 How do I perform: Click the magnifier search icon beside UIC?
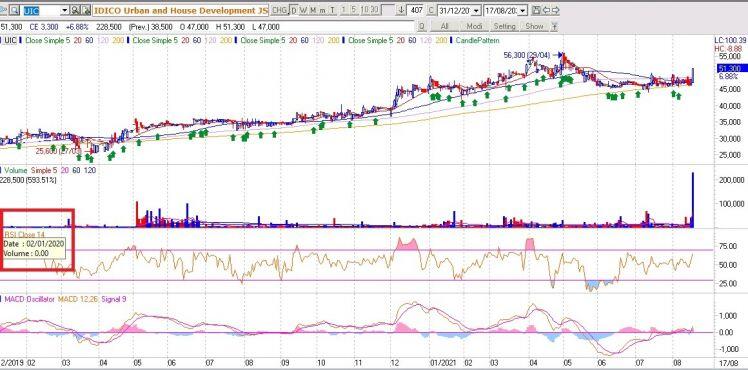(14, 10)
